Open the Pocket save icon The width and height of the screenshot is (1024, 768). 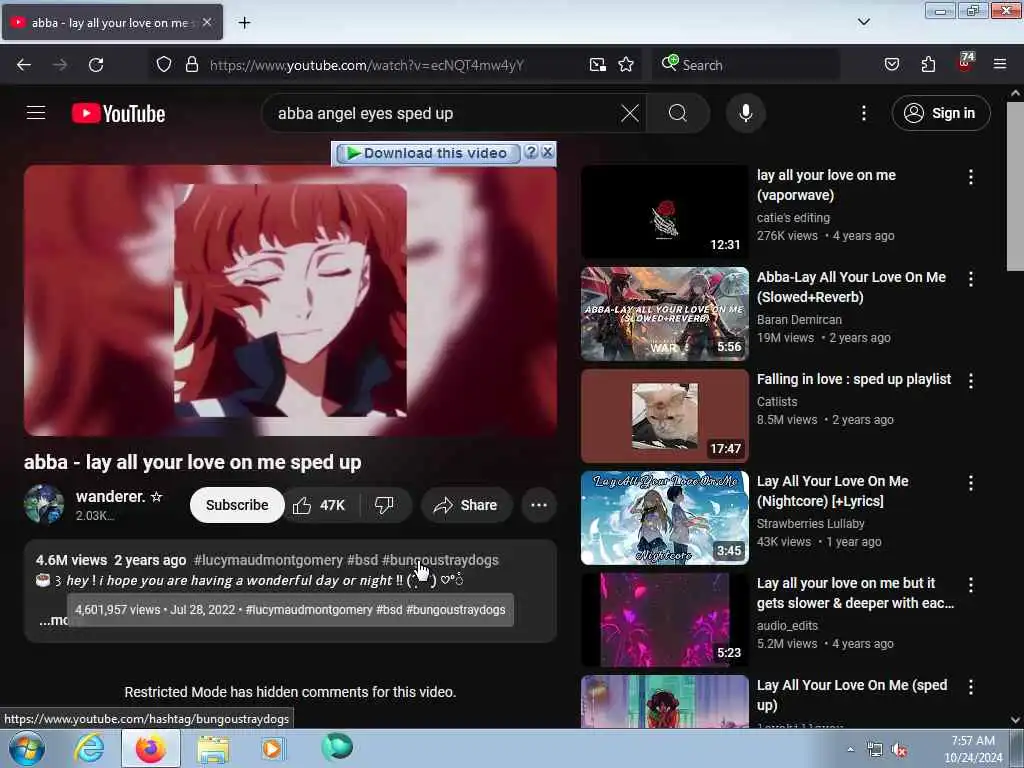[891, 65]
